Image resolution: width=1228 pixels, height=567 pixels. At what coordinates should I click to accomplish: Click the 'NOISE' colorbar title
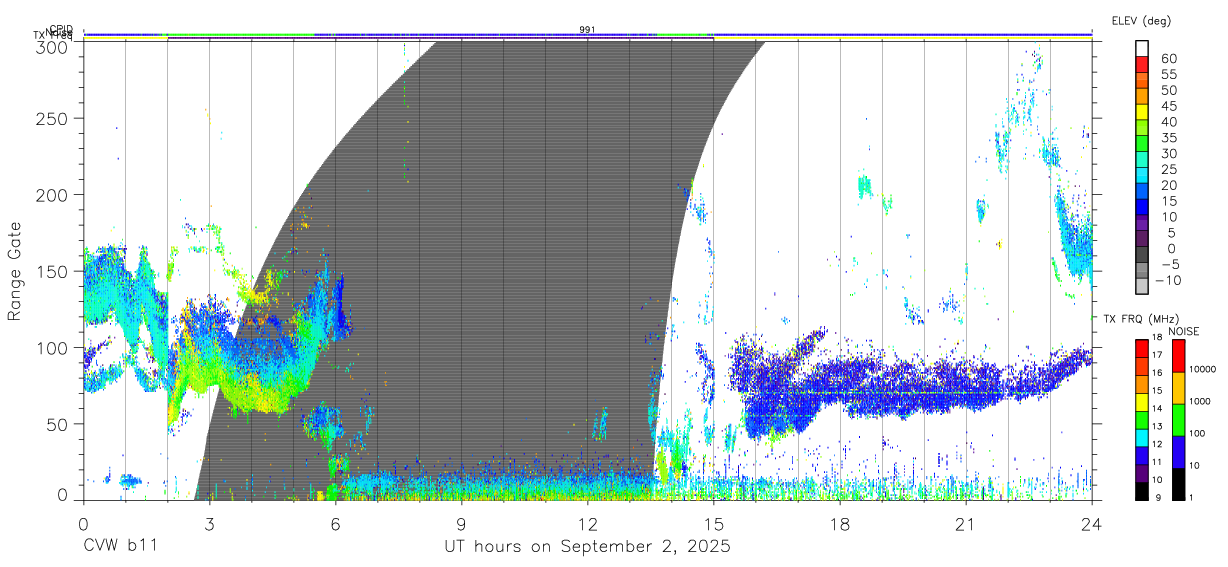click(x=1183, y=331)
